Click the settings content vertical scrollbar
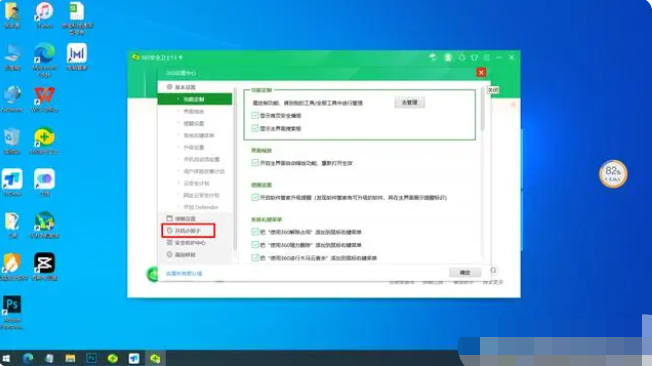652x366 pixels. (482, 108)
